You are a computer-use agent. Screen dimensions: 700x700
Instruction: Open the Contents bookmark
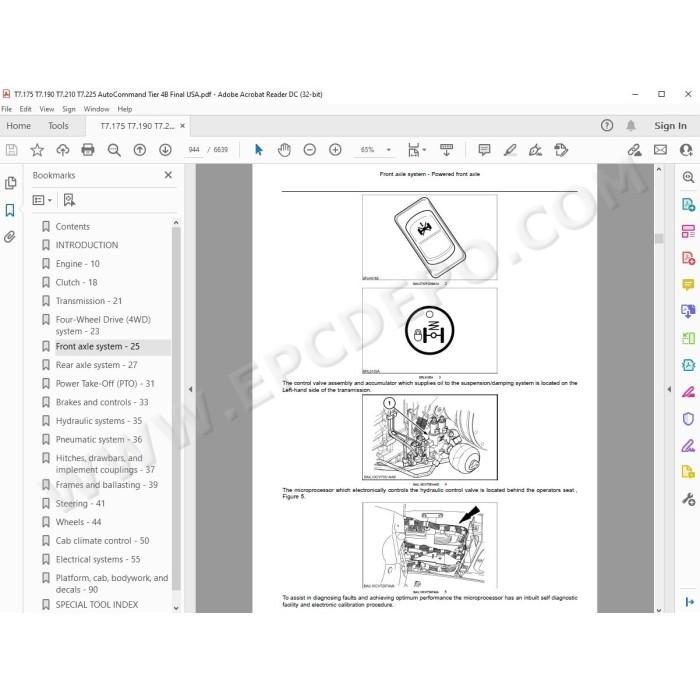[72, 227]
